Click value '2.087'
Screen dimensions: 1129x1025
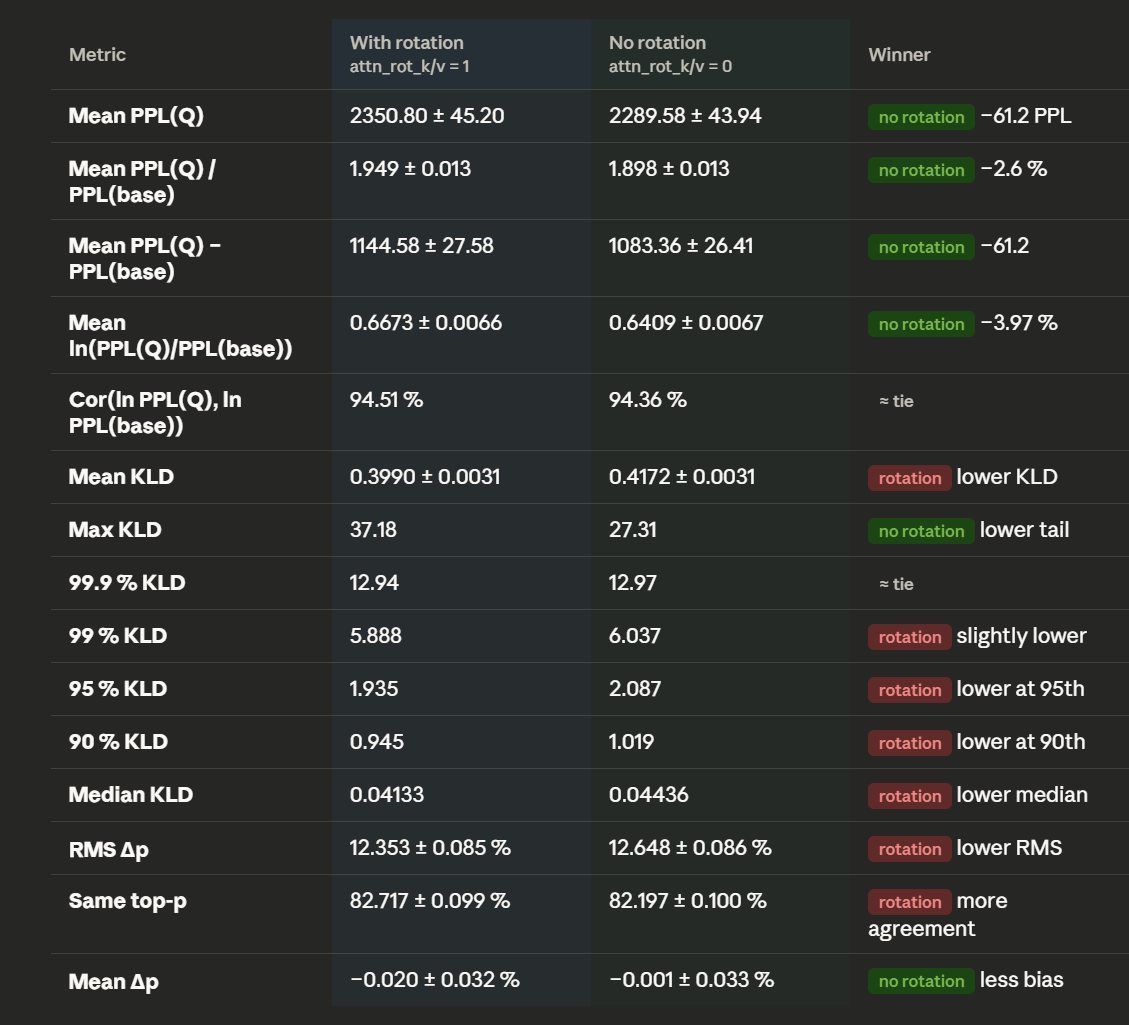(x=635, y=689)
